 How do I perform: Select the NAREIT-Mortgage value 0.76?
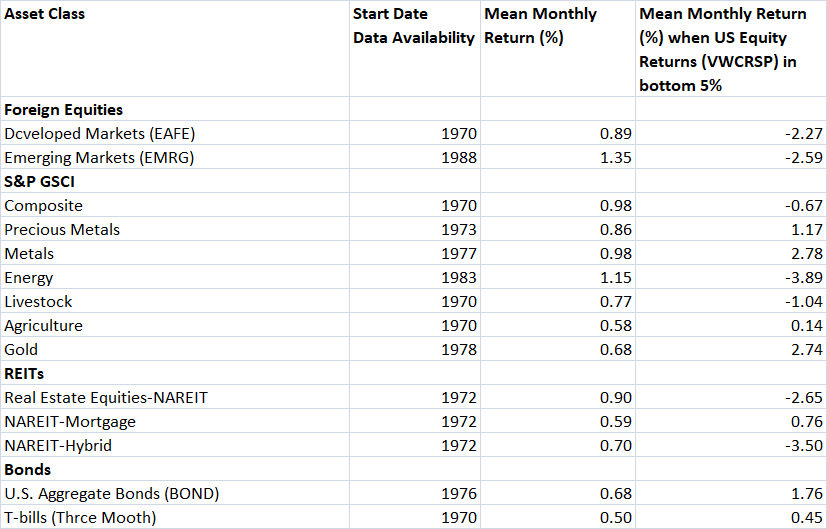806,421
